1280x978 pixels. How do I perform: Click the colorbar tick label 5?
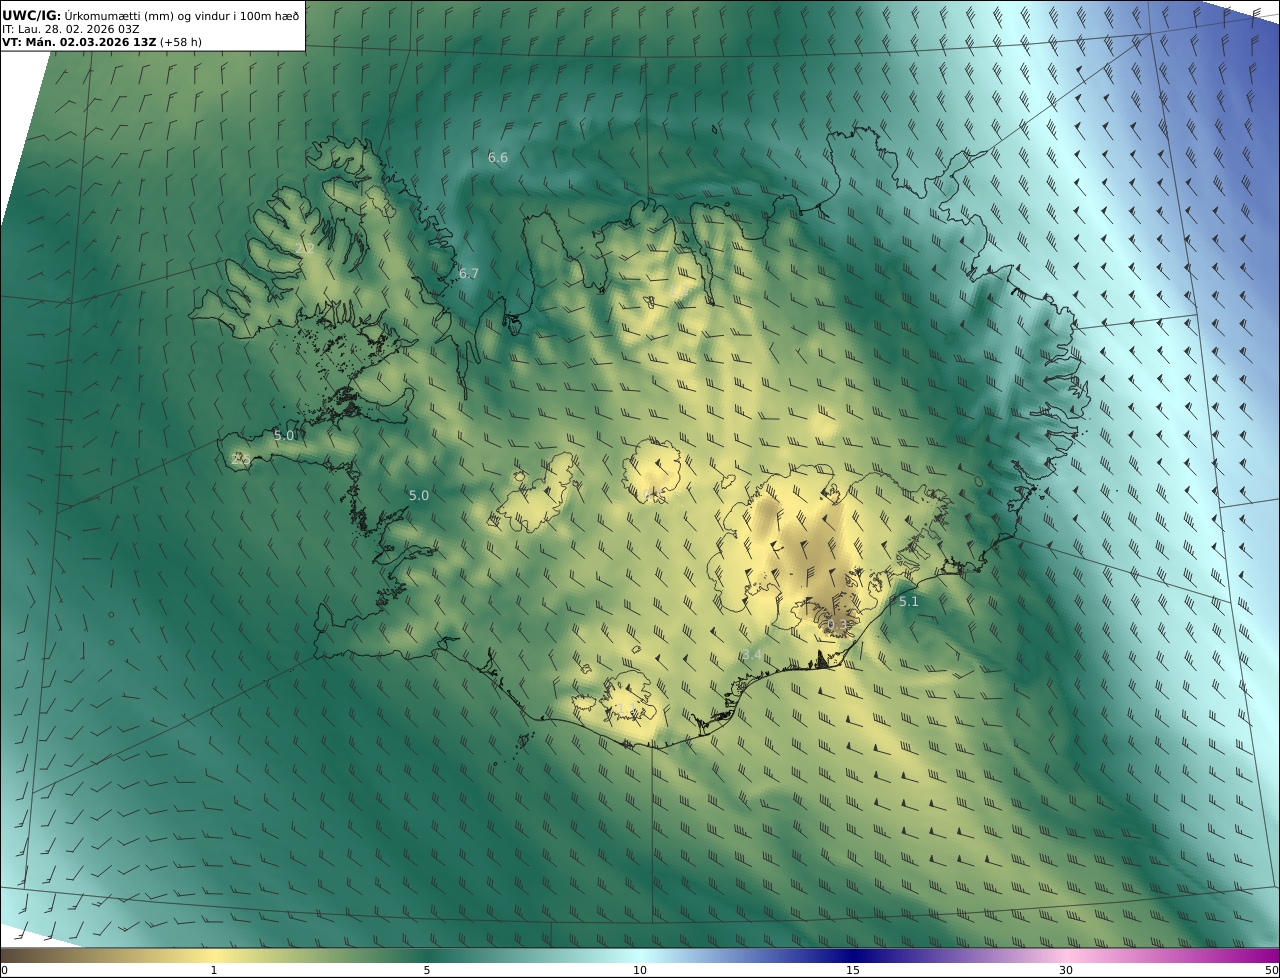click(427, 971)
